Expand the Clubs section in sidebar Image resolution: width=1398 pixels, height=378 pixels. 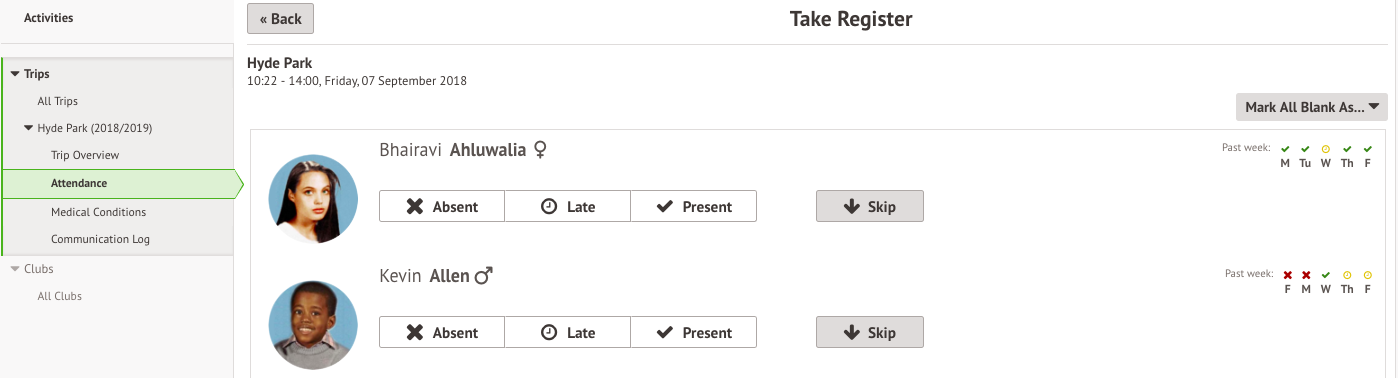(x=14, y=269)
